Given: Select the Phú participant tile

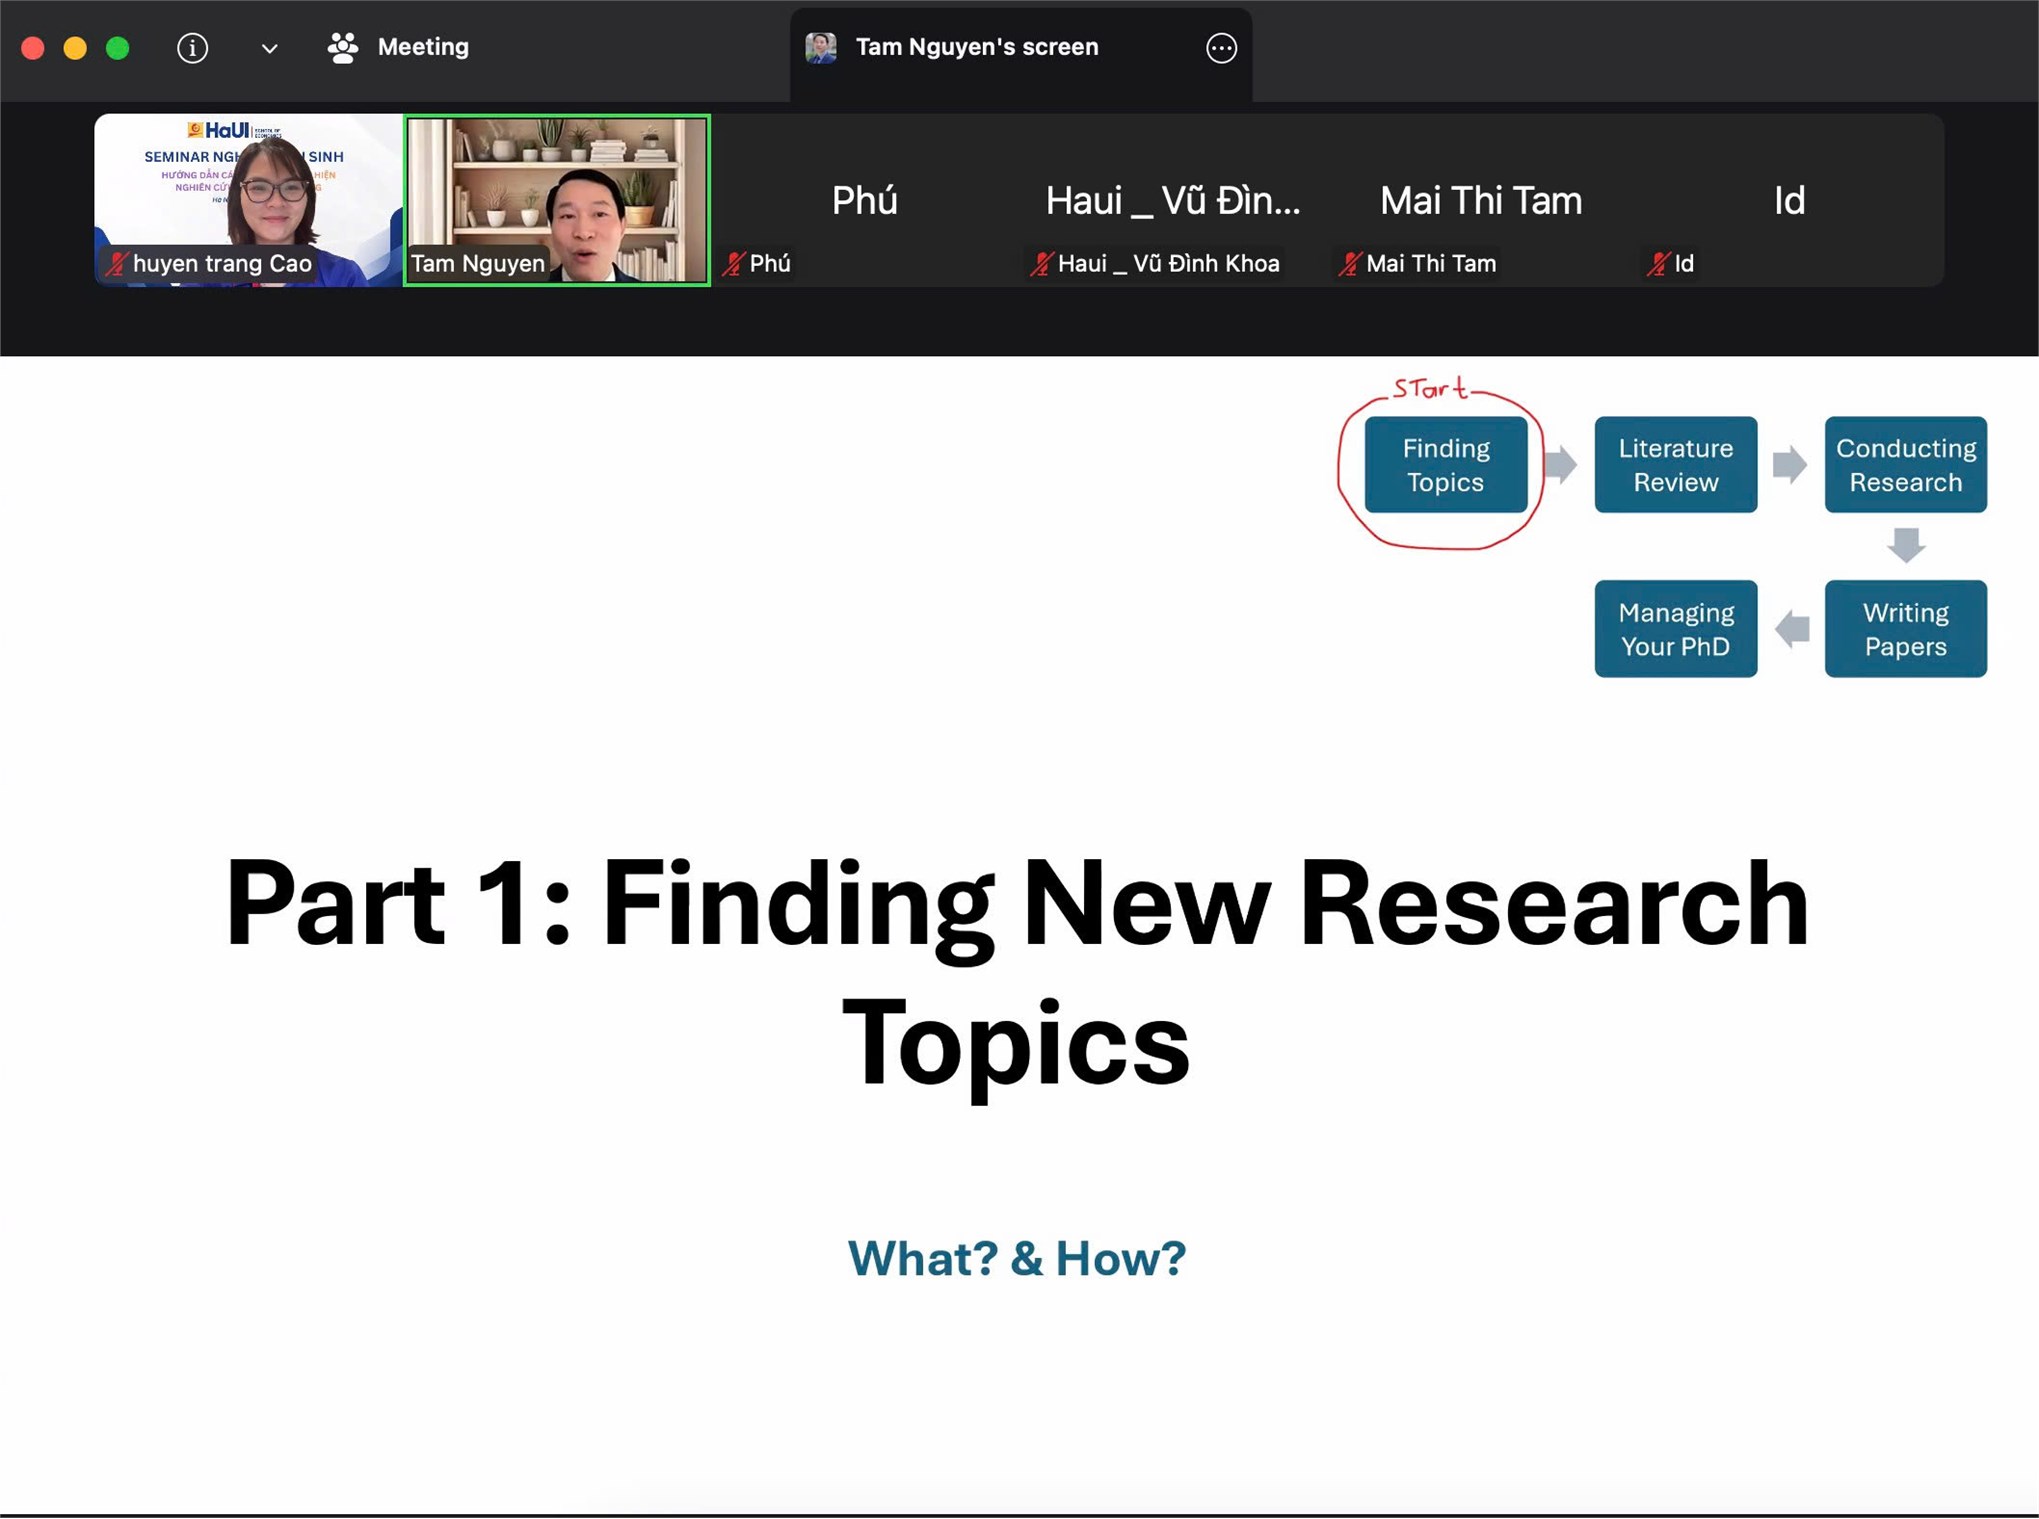Looking at the screenshot, I should coord(864,200).
